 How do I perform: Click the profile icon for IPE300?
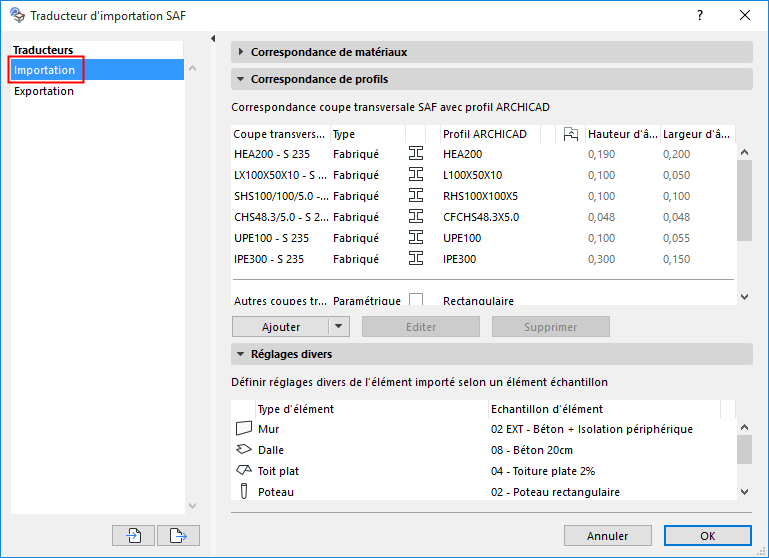pos(417,259)
